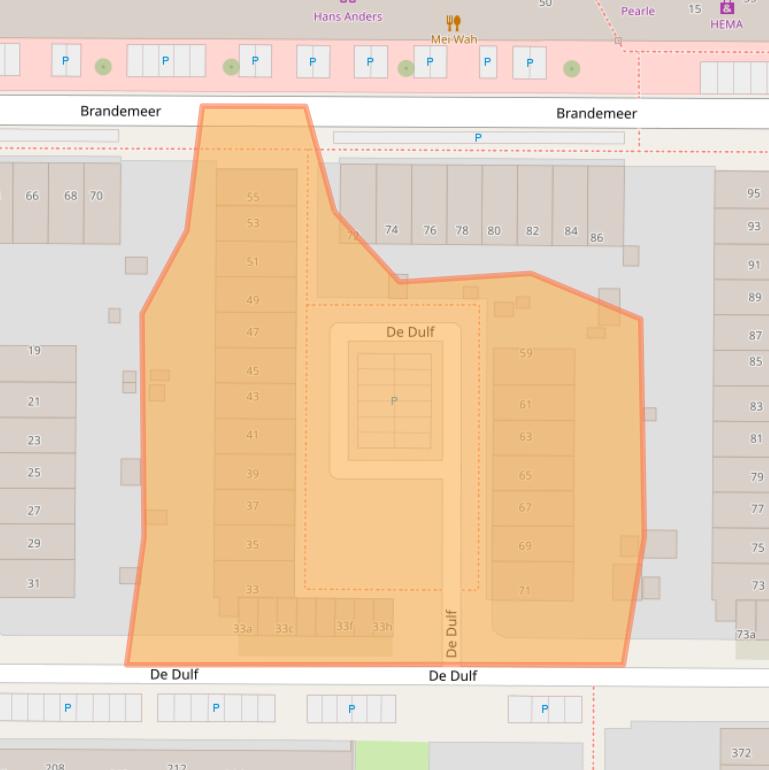Click the building labeled 73a
Screen dimensions: 769x770
746,633
